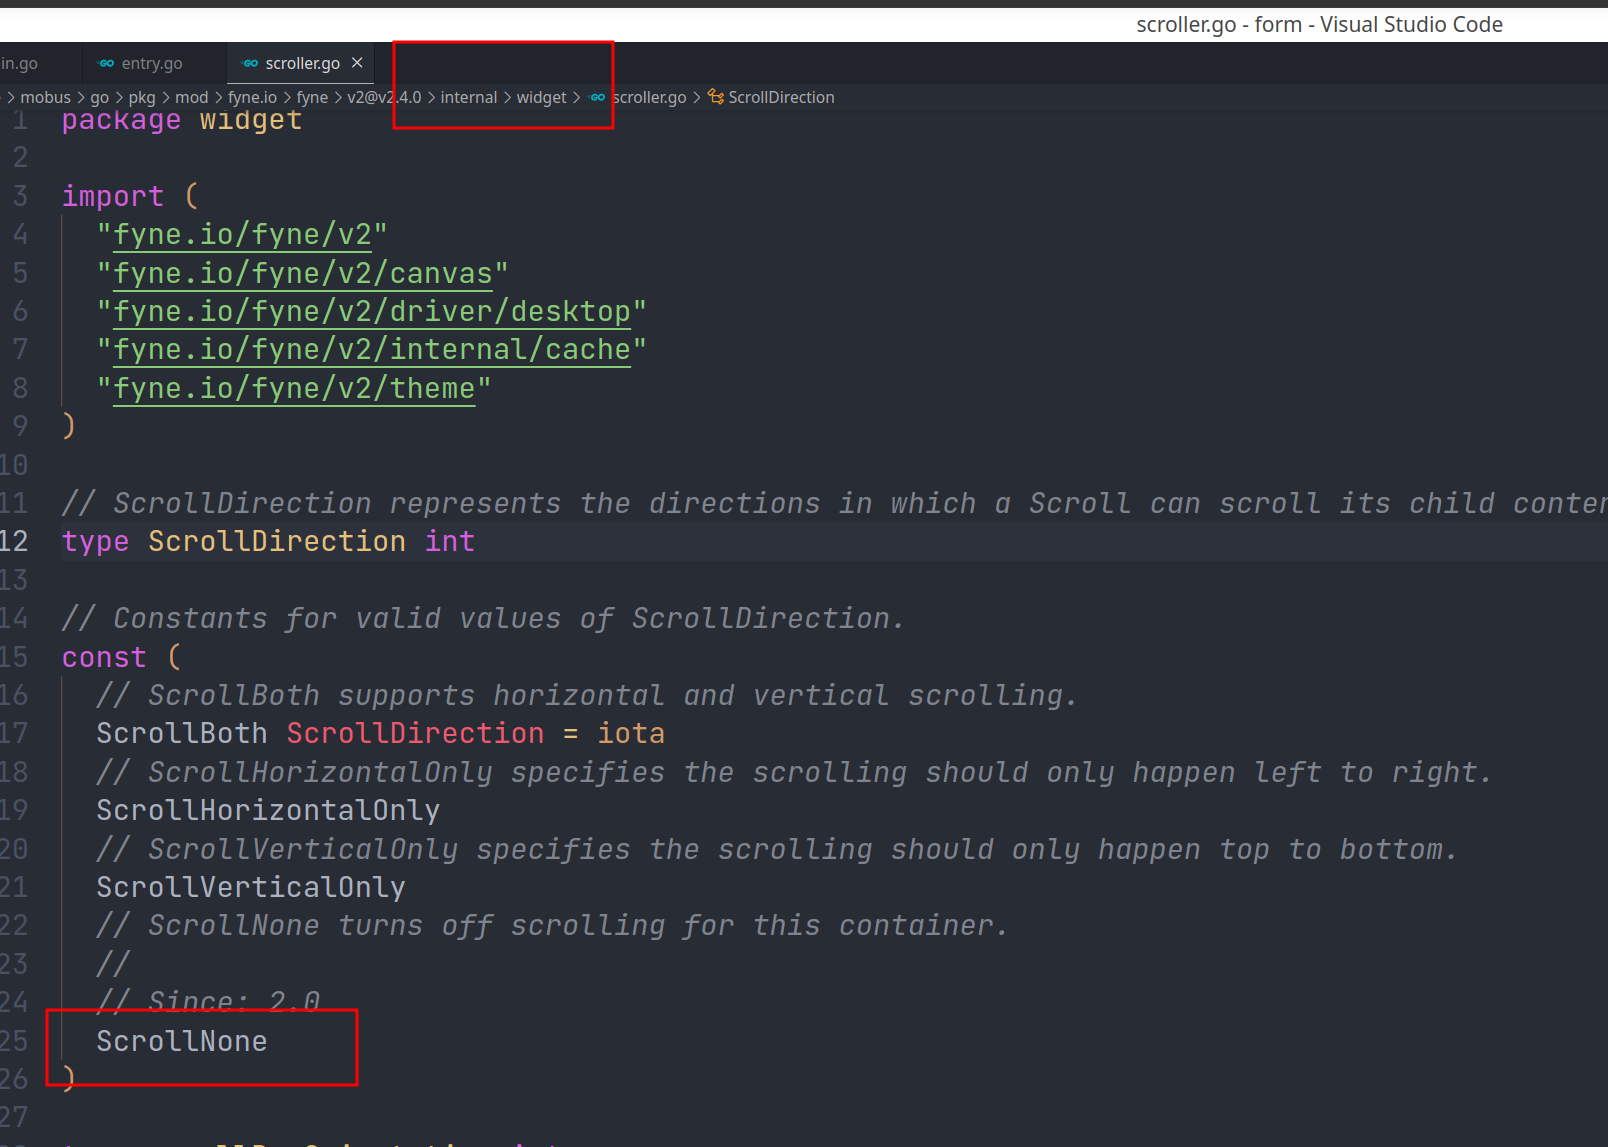This screenshot has width=1608, height=1147.
Task: Open the internal breadcrumb segment
Action: (469, 97)
